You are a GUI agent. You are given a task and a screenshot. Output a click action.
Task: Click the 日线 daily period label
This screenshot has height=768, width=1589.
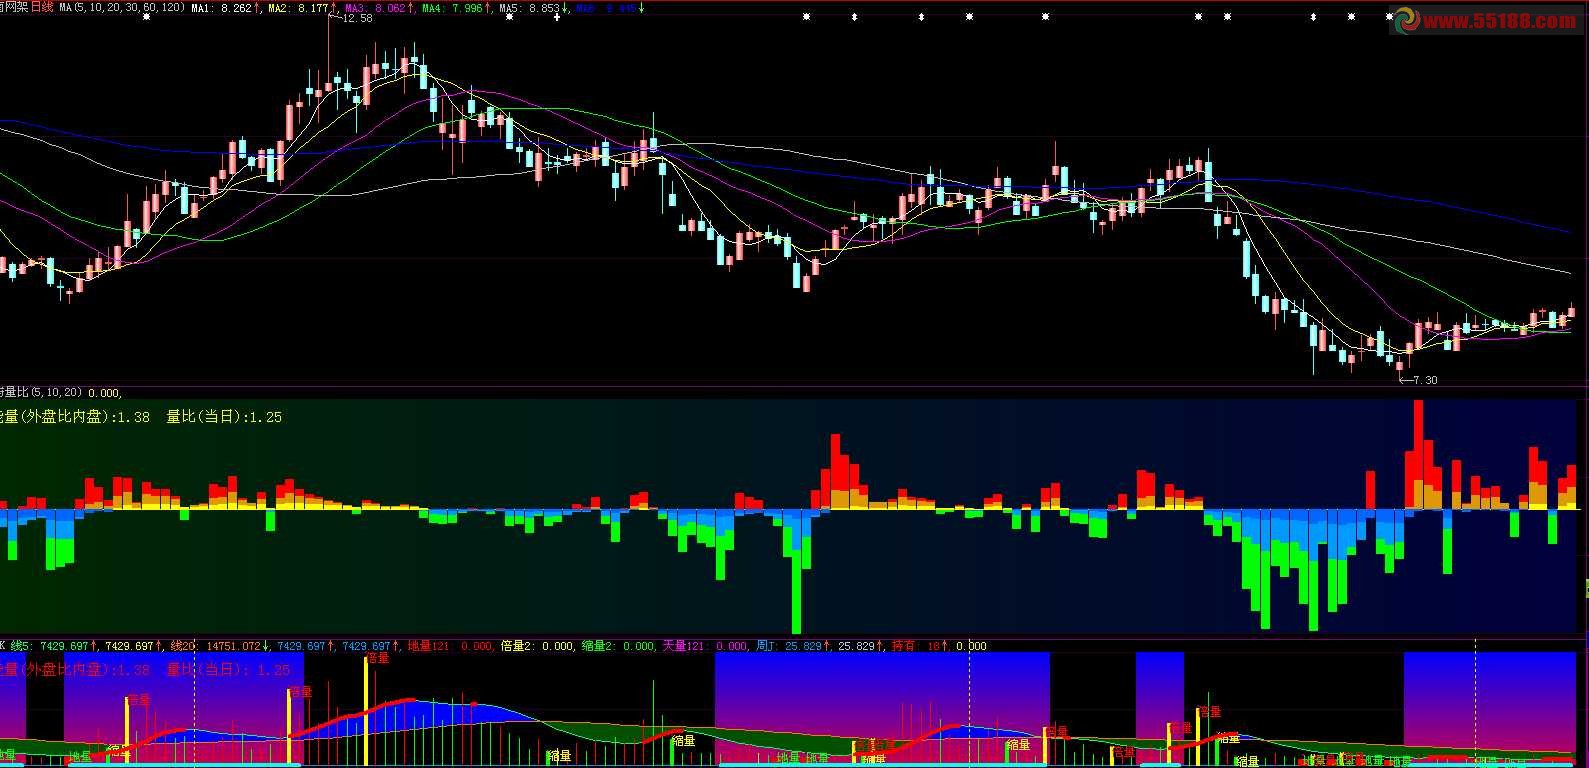42,7
